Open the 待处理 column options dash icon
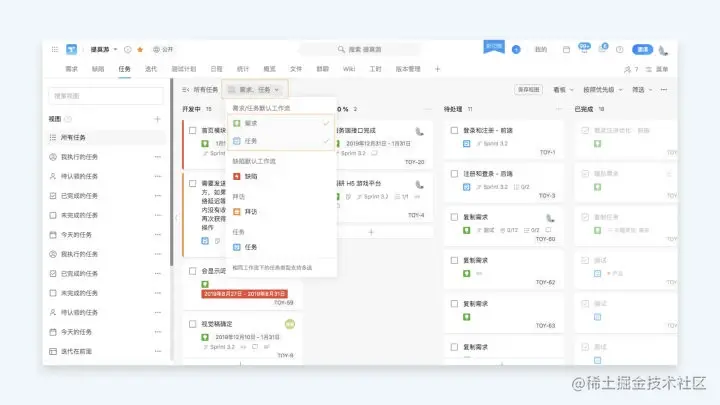 559,109
